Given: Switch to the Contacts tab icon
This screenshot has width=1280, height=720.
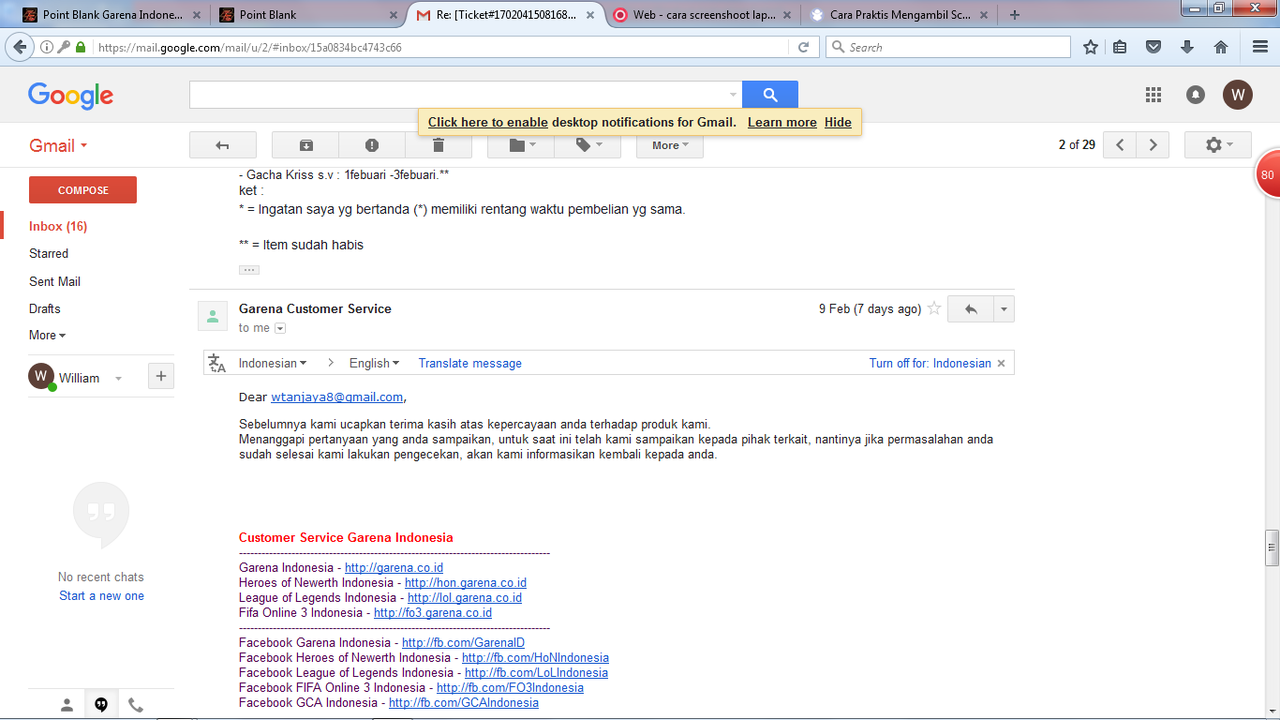Looking at the screenshot, I should pos(67,705).
